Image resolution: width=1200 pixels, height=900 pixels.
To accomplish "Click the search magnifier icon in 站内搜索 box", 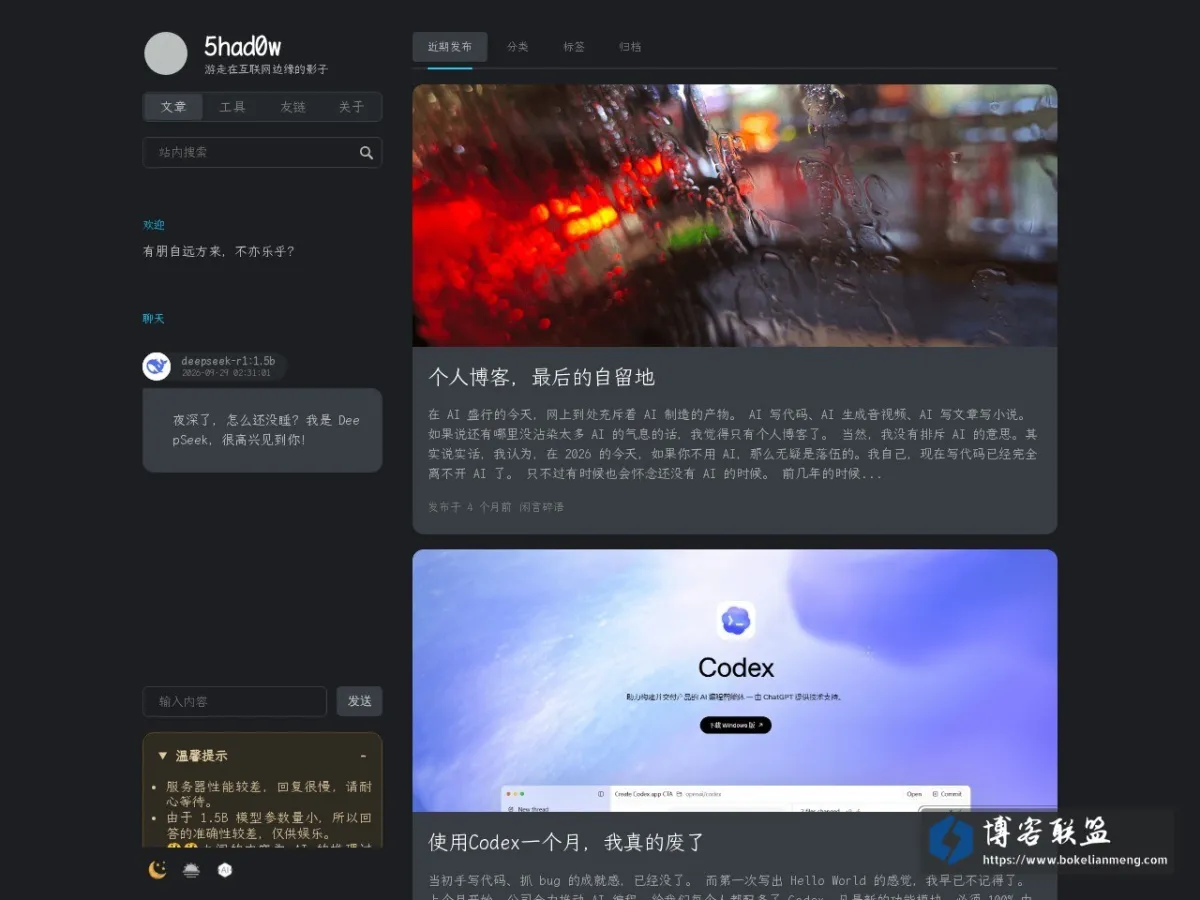I will point(366,152).
